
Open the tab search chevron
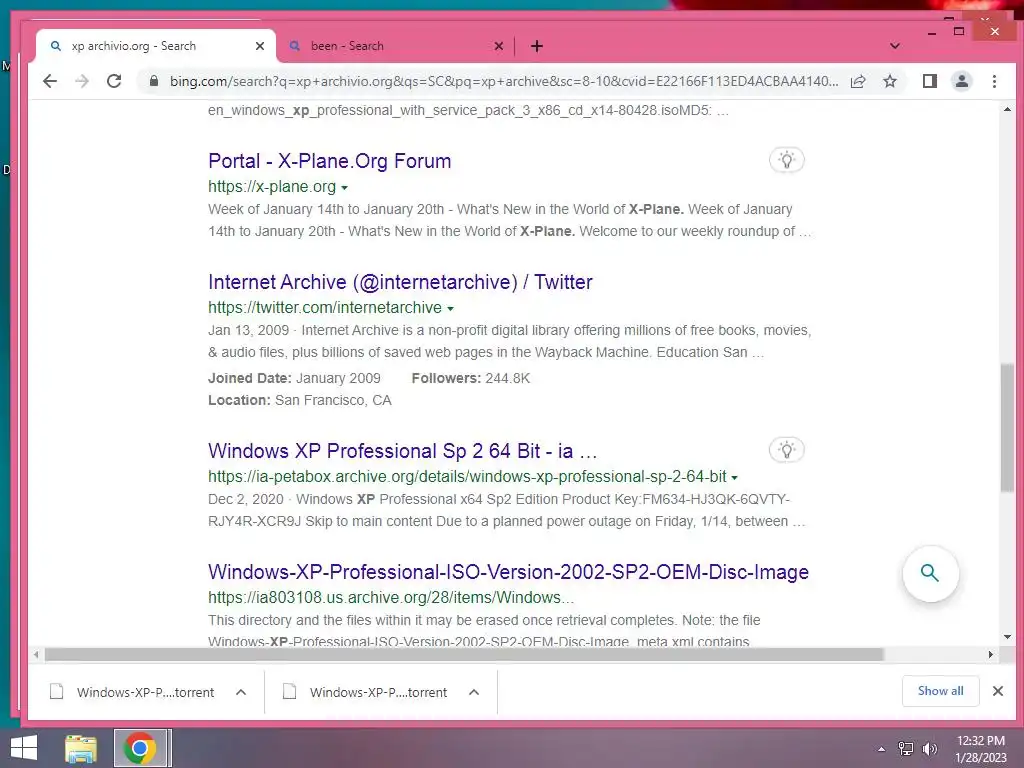895,46
